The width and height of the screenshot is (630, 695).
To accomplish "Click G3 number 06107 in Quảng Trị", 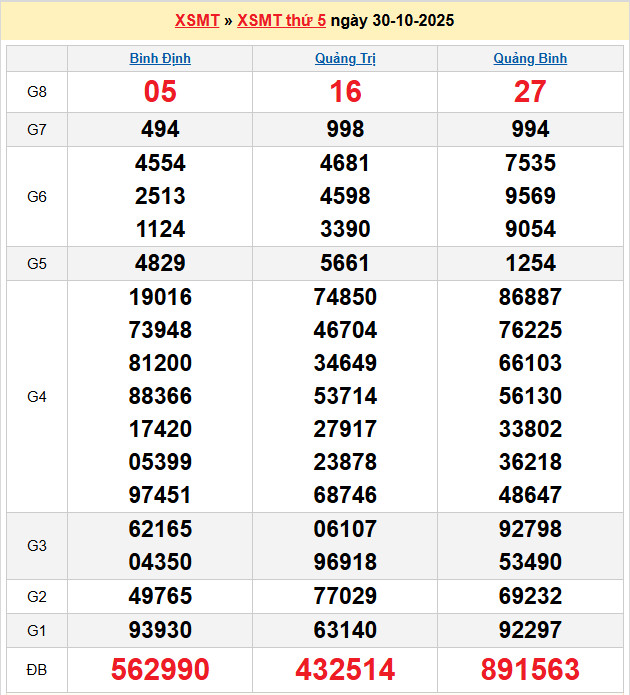I will point(345,529).
